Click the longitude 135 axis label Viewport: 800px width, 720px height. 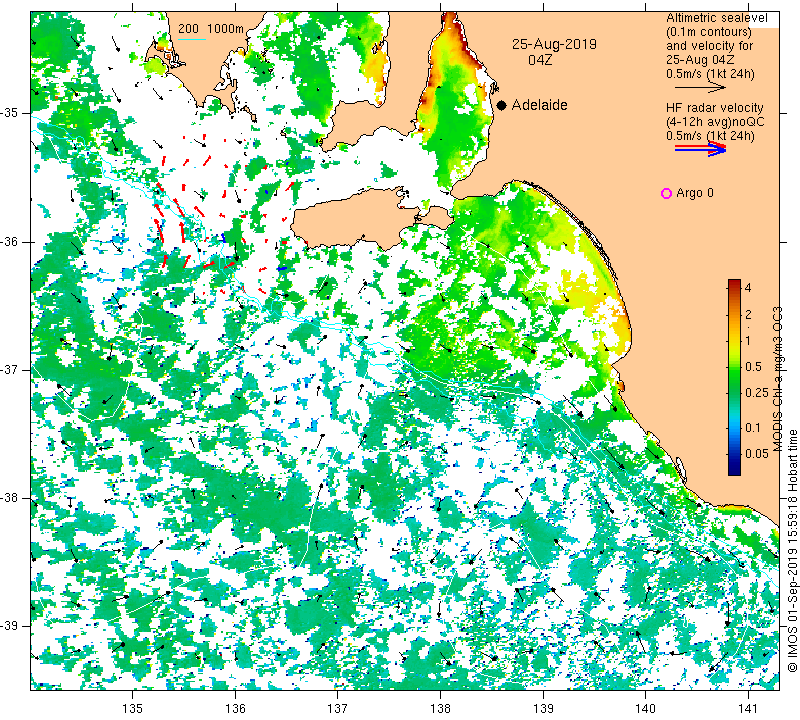click(133, 709)
